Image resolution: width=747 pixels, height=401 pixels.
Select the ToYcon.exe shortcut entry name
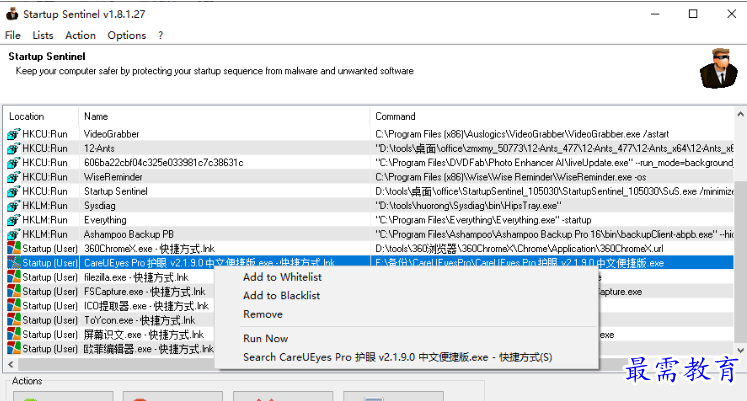pyautogui.click(x=140, y=320)
